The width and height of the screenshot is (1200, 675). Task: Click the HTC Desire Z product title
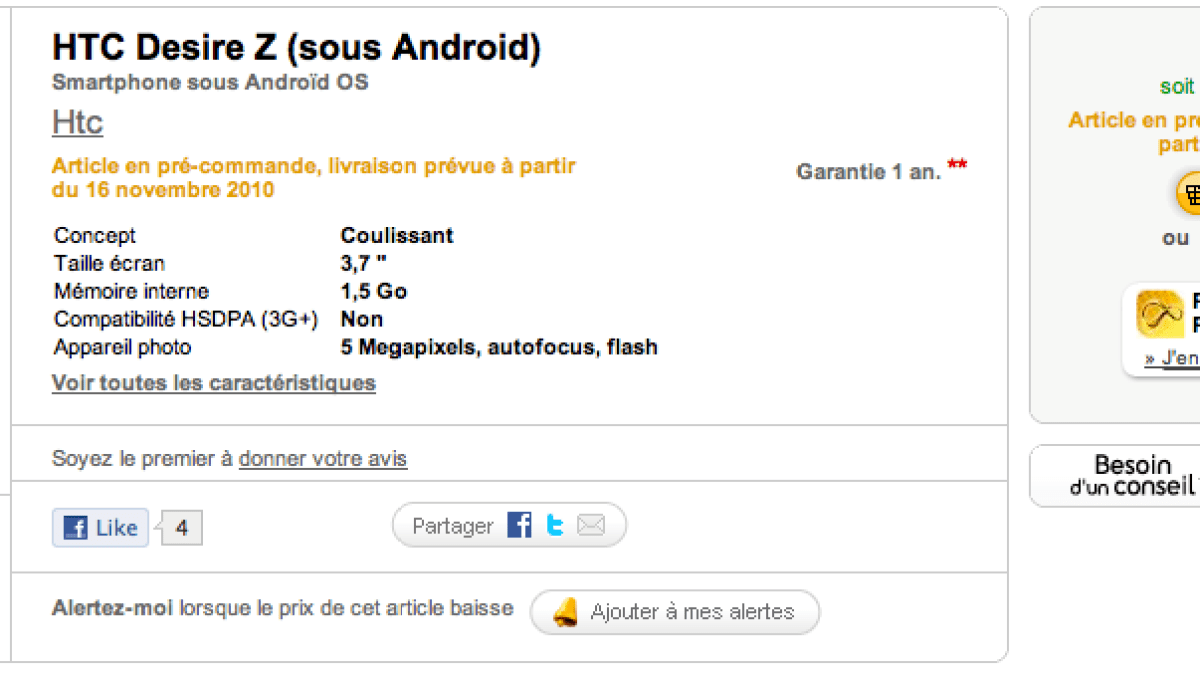click(x=296, y=47)
